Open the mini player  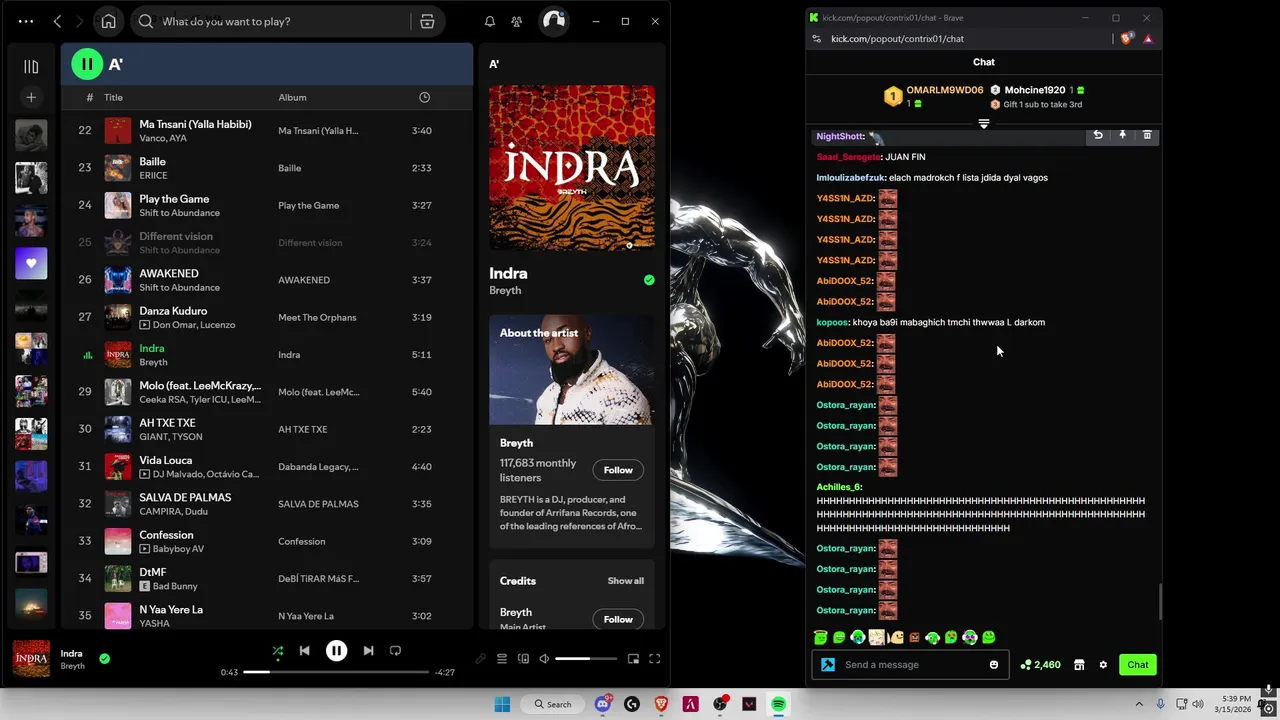point(633,659)
